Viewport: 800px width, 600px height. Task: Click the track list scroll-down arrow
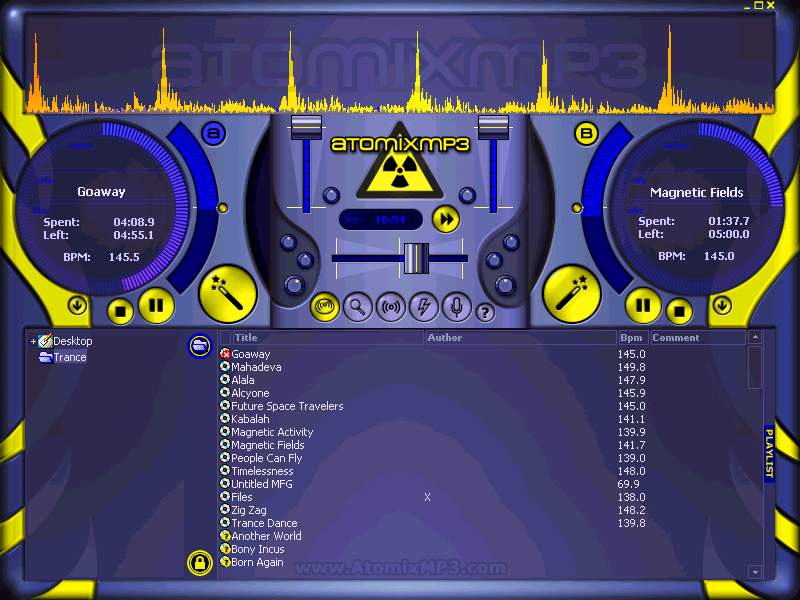point(755,572)
